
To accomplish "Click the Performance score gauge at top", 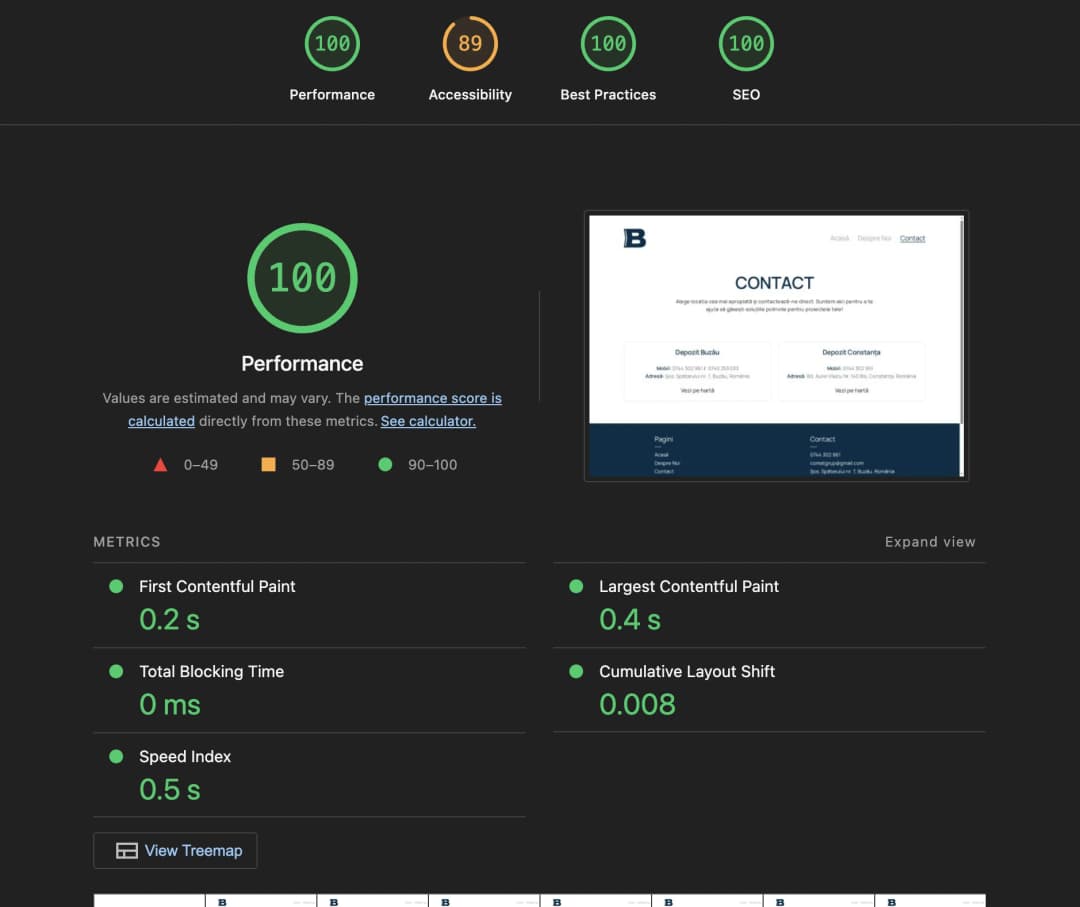I will click(x=332, y=44).
